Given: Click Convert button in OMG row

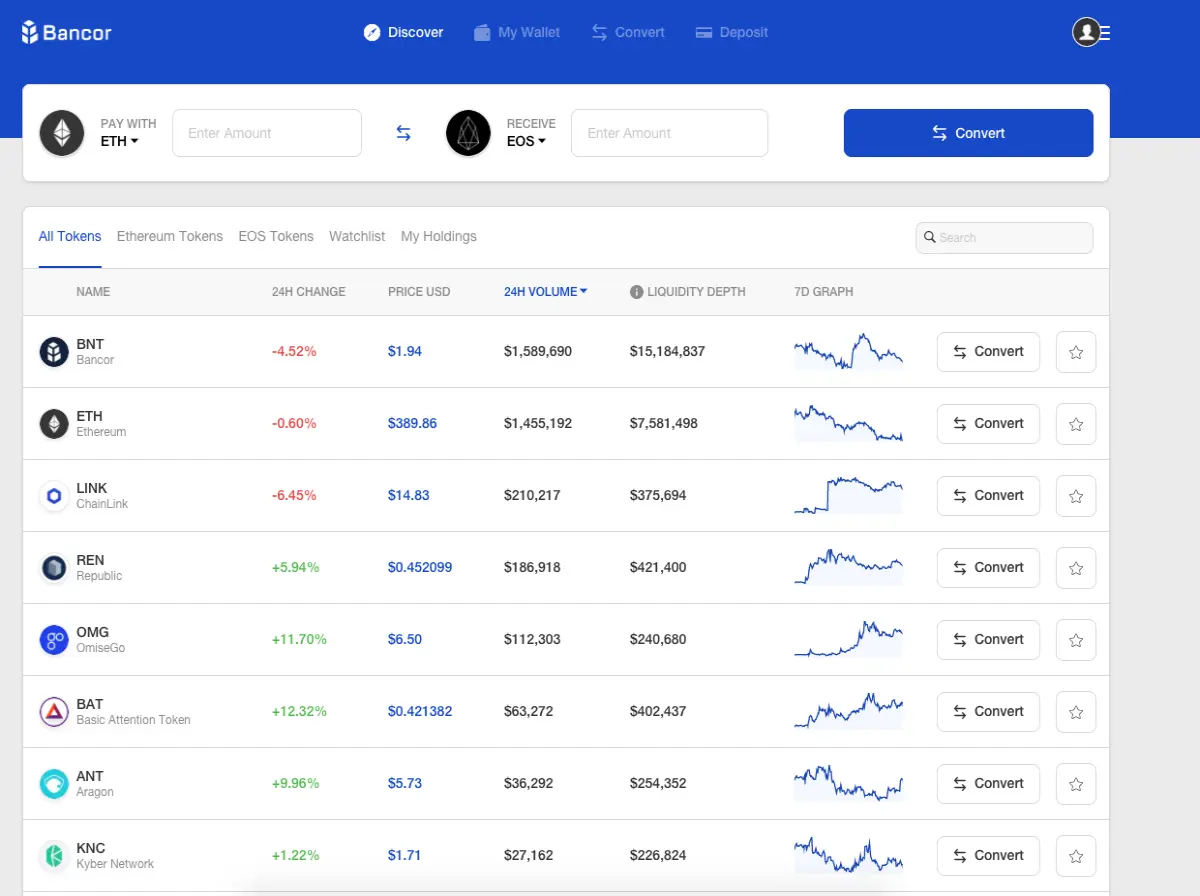Looking at the screenshot, I should [x=988, y=640].
